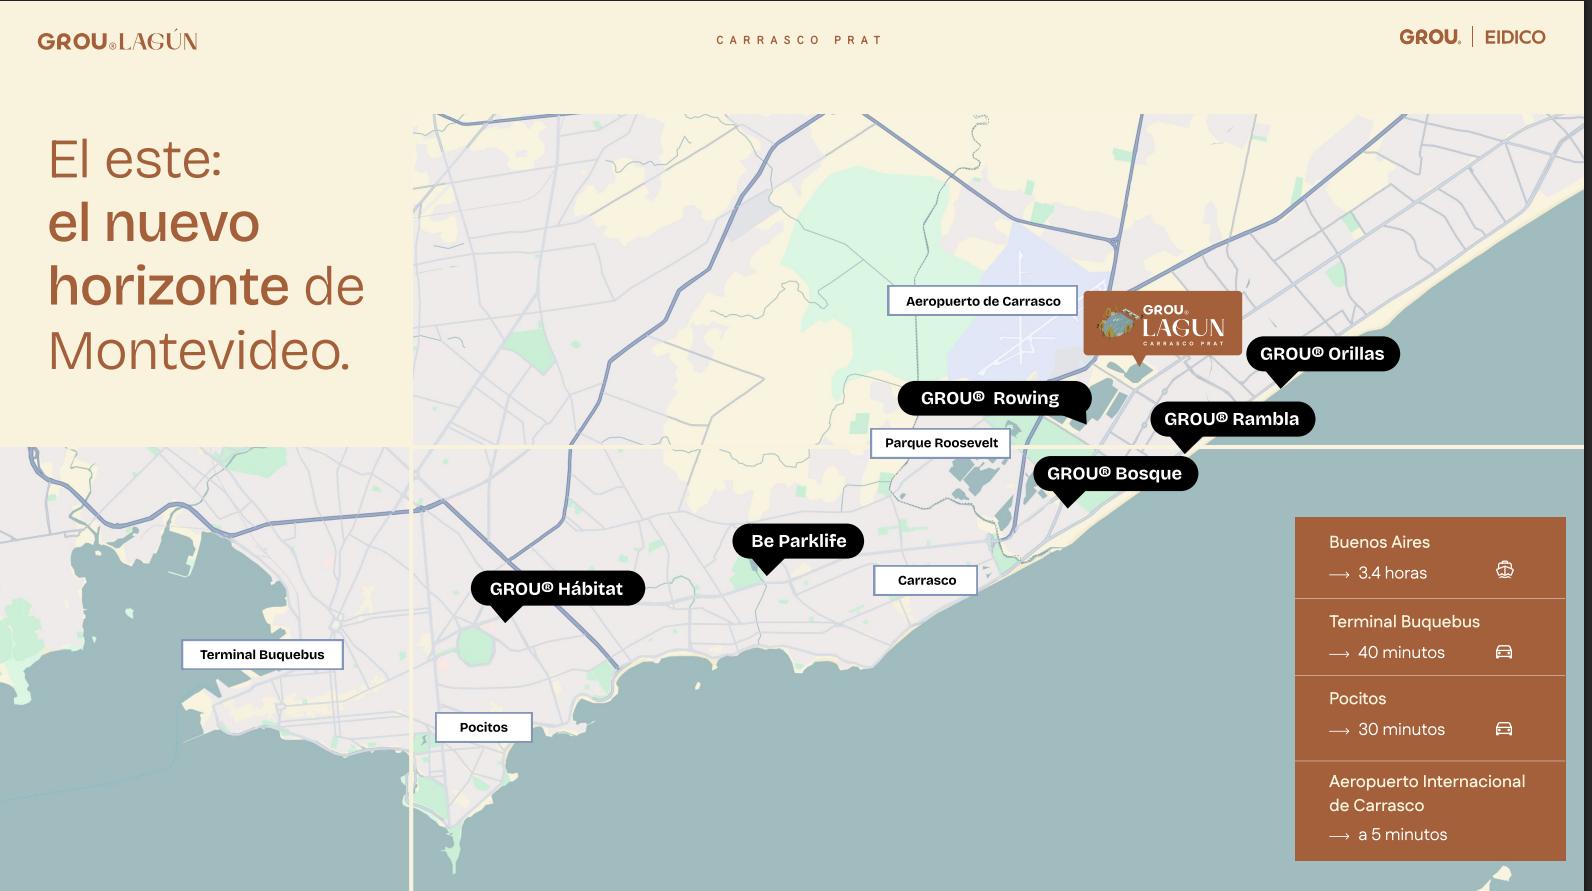Click '40 minutos' travel time
The height and width of the screenshot is (891, 1592).
[x=1401, y=652]
